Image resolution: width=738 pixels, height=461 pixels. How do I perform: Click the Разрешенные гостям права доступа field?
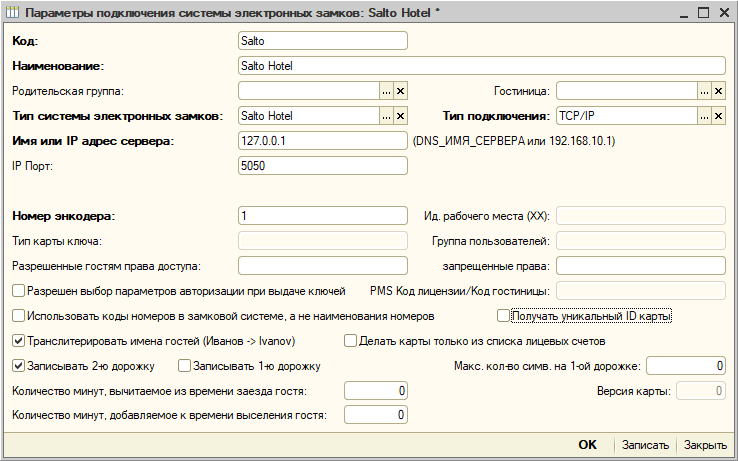pos(322,266)
